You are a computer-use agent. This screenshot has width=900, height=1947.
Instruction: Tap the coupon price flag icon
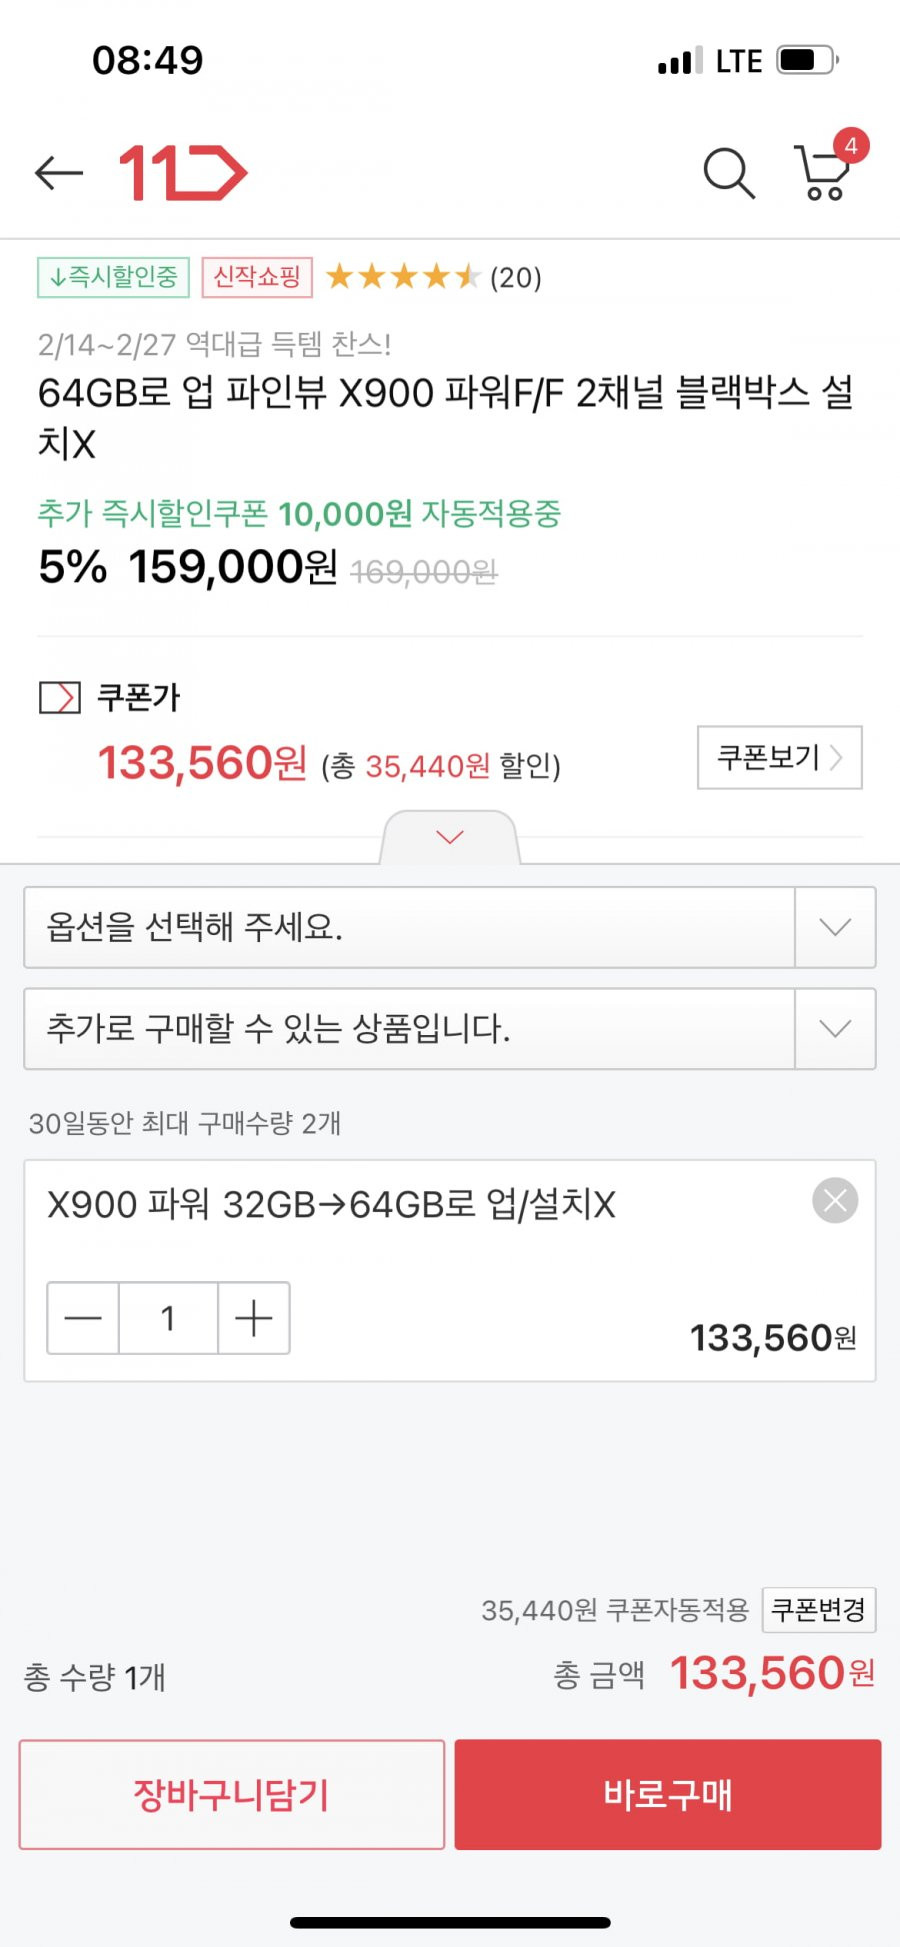[x=60, y=697]
